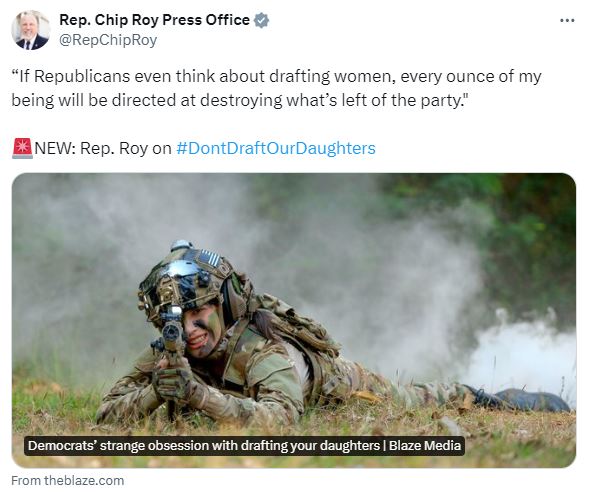The width and height of the screenshot is (592, 493).
Task: Open Chip Roy's profile avatar photo
Action: pyautogui.click(x=31, y=30)
